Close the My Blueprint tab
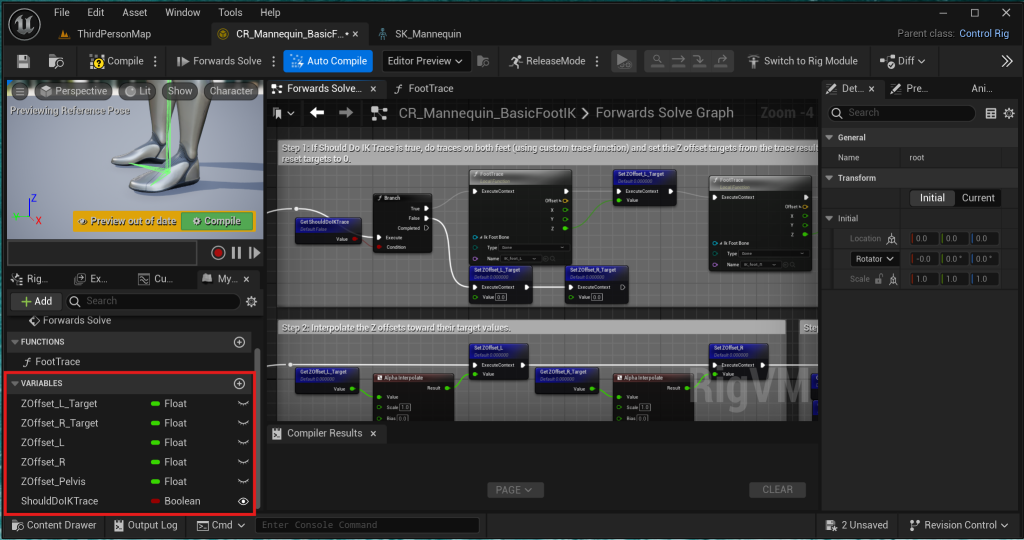The height and width of the screenshot is (540, 1024). 246,279
